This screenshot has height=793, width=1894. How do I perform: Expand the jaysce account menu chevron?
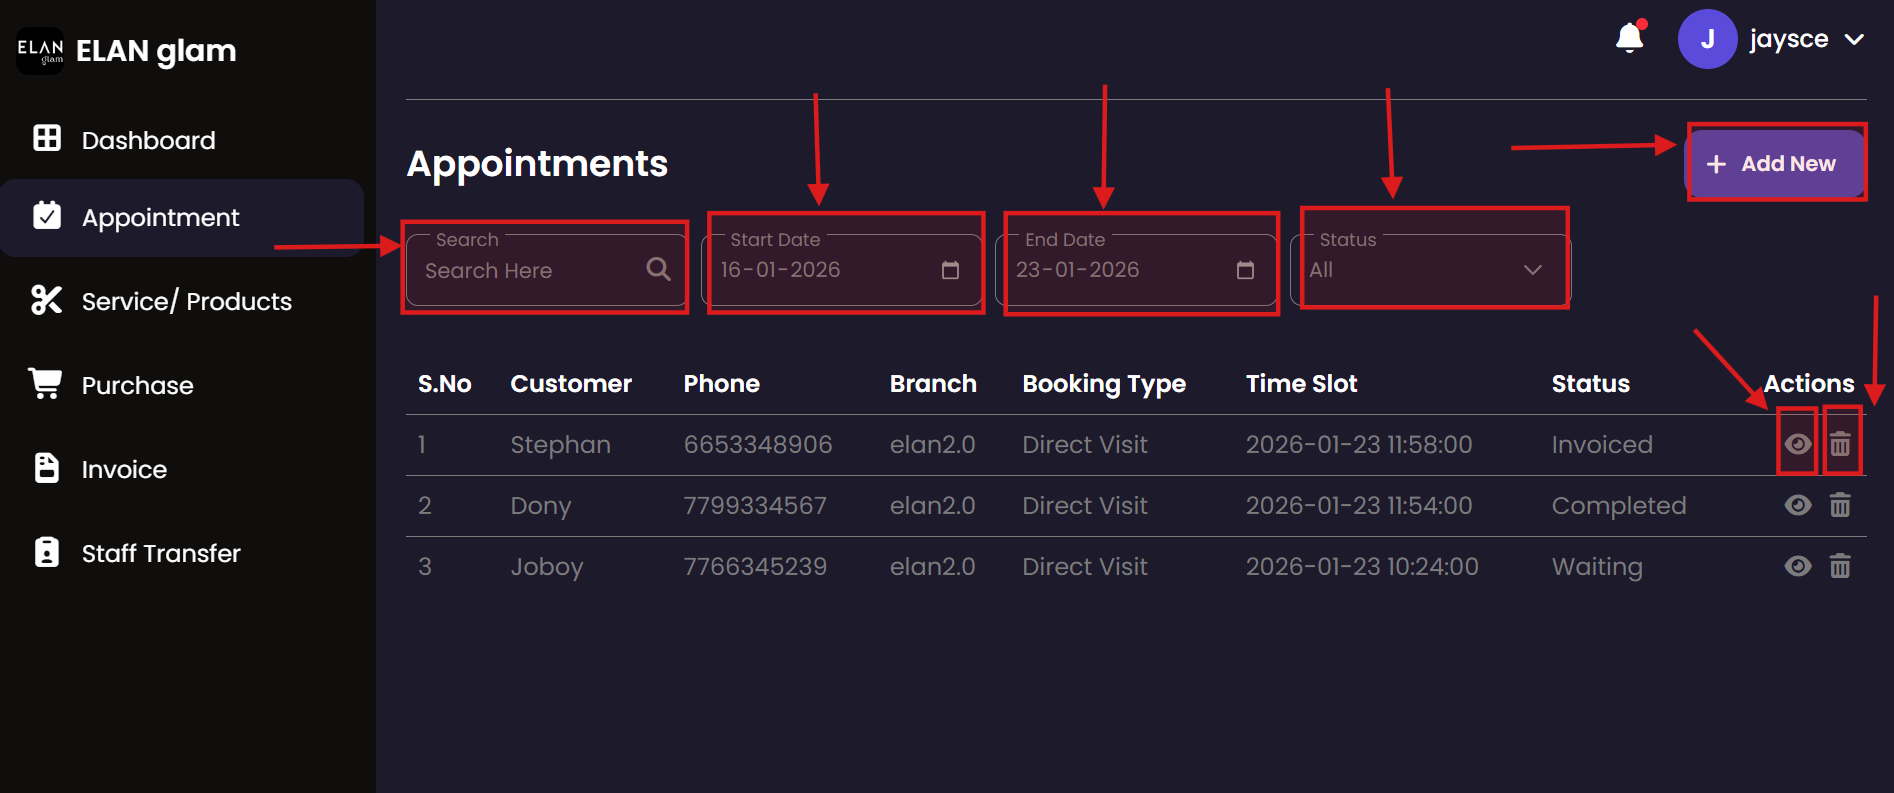pyautogui.click(x=1854, y=40)
